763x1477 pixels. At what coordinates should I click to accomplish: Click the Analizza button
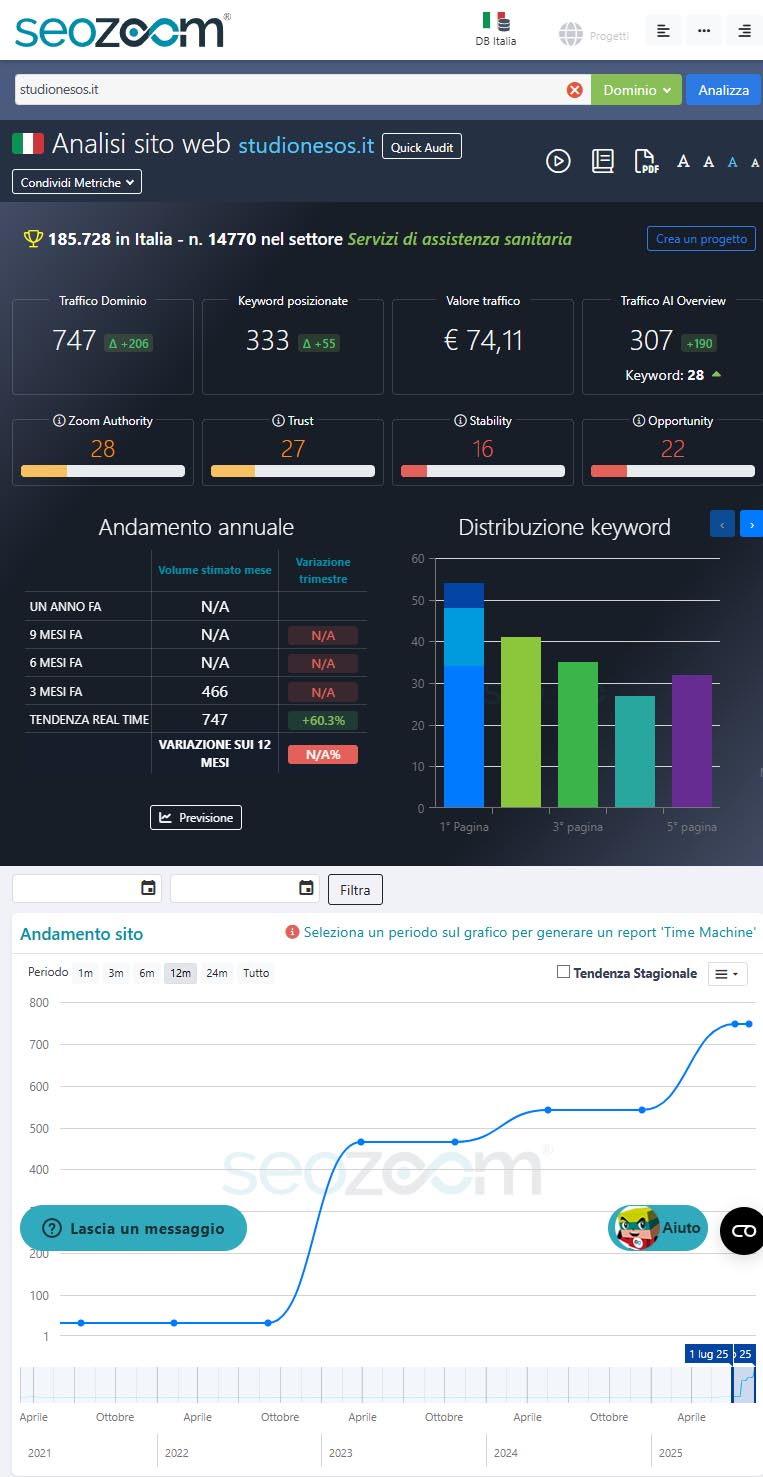click(723, 90)
